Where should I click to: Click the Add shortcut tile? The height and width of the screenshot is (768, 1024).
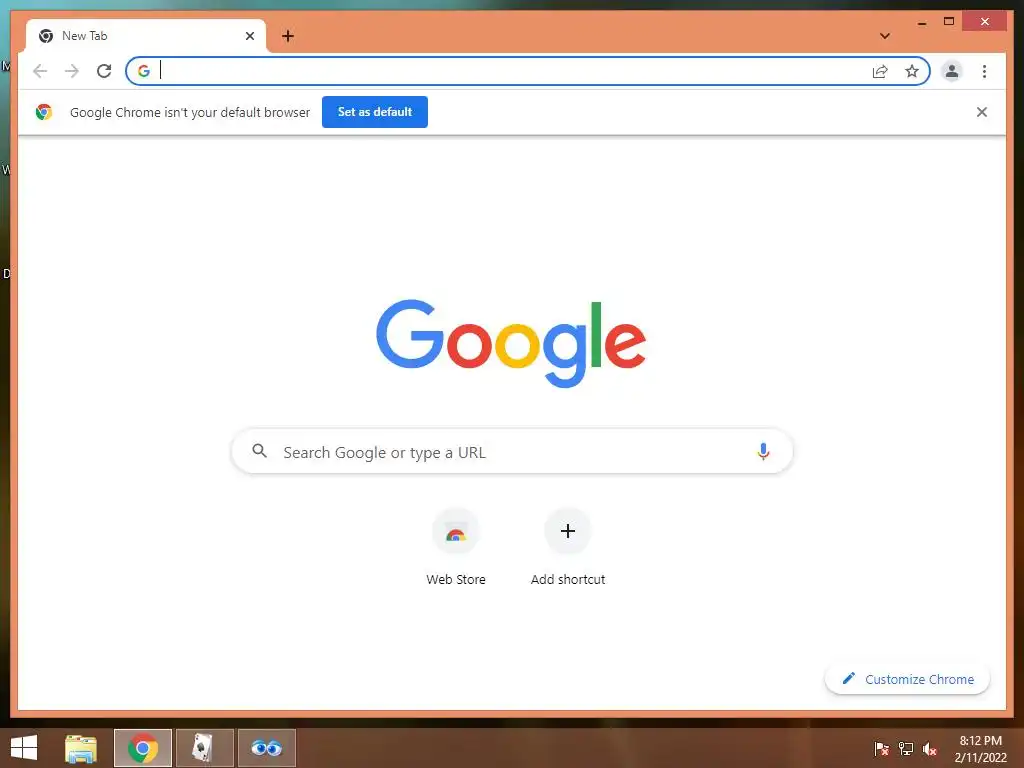click(x=568, y=547)
